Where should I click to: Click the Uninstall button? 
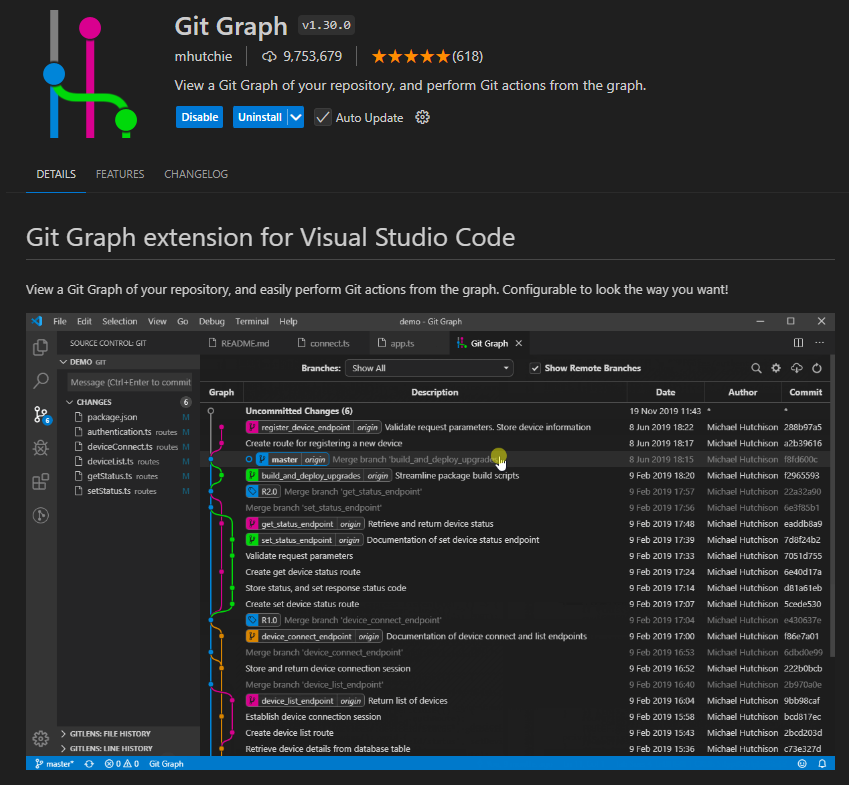[x=260, y=117]
